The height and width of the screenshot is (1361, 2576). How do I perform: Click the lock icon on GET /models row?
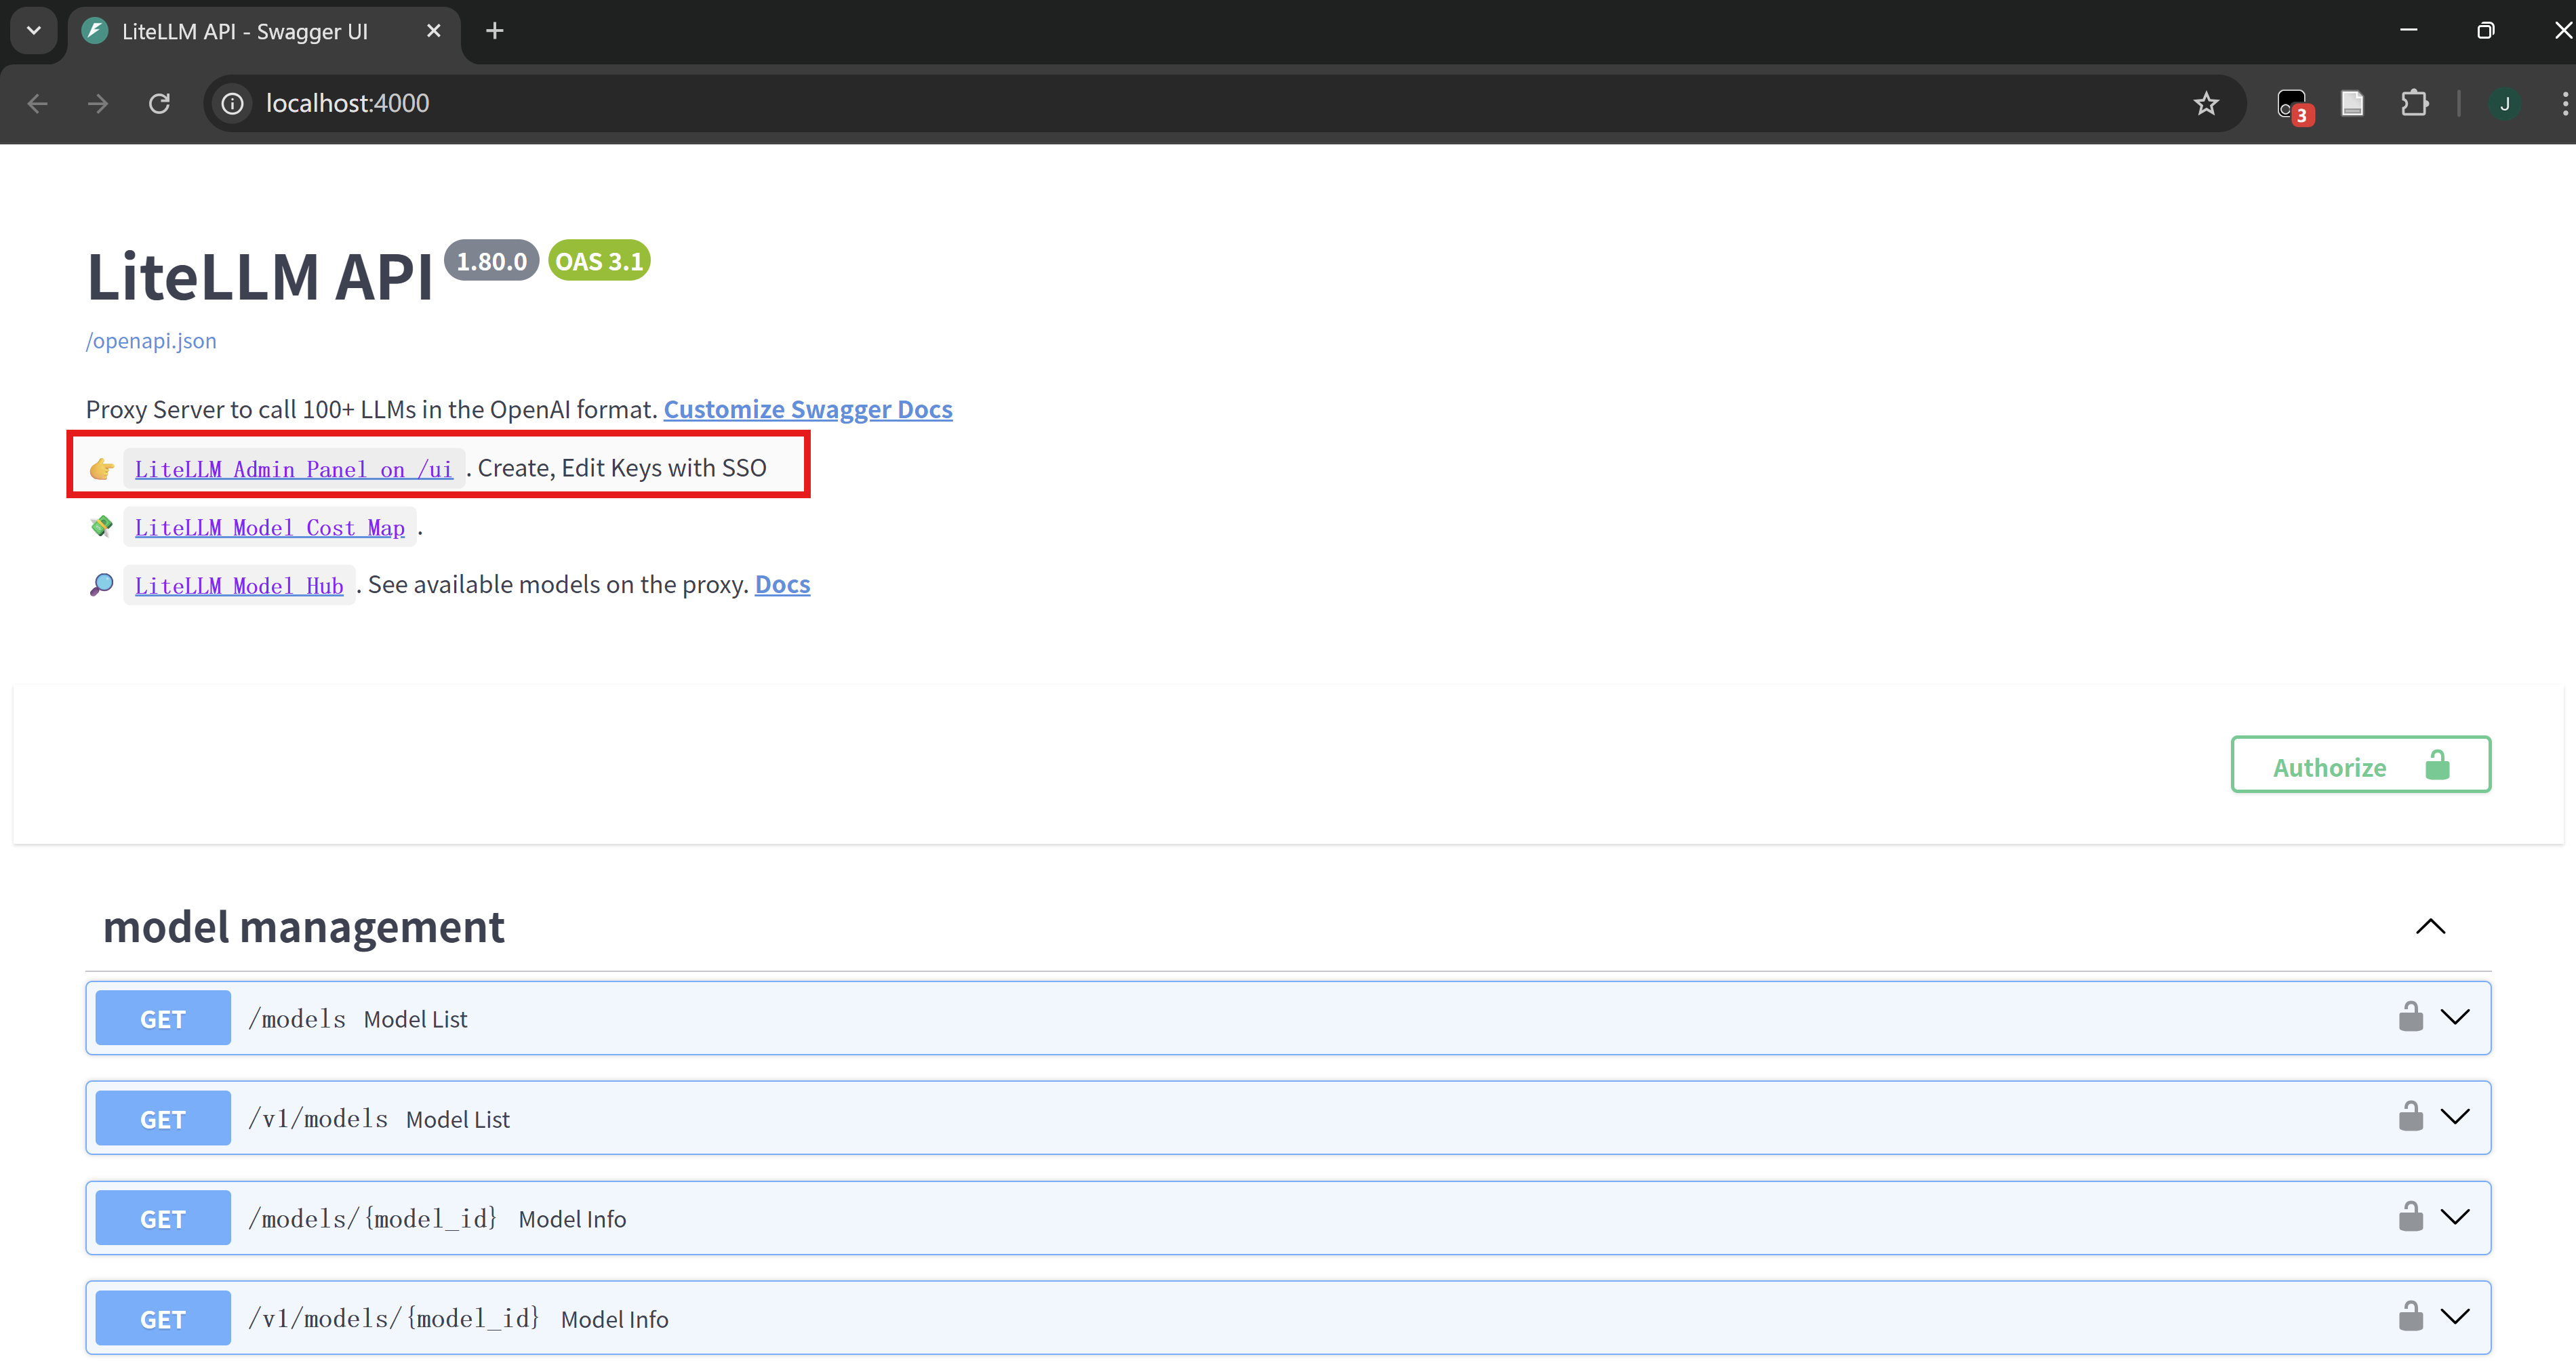coord(2410,1017)
